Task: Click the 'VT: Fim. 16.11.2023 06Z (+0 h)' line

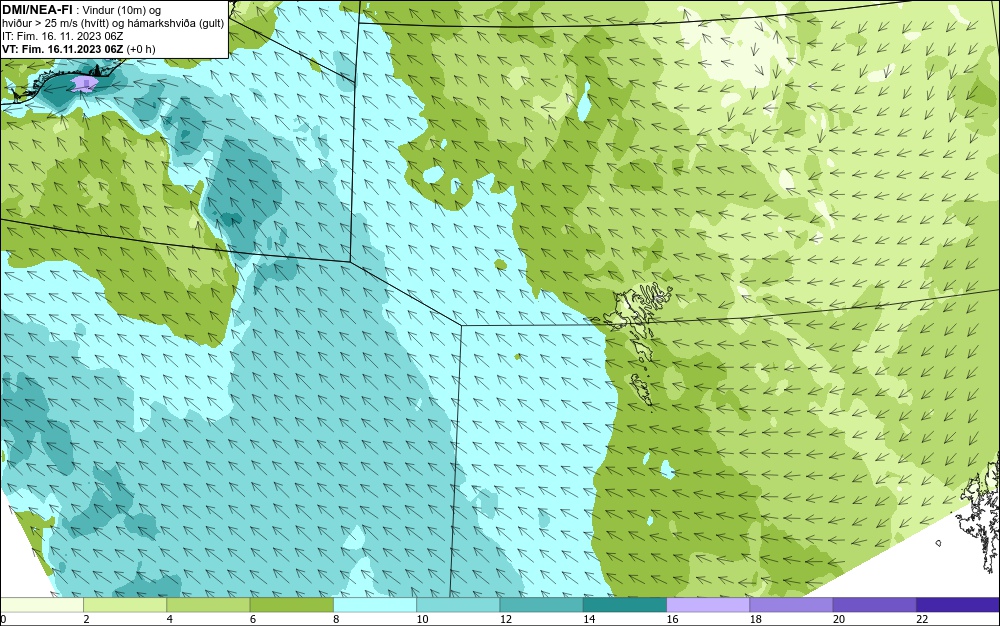Action: (79, 49)
